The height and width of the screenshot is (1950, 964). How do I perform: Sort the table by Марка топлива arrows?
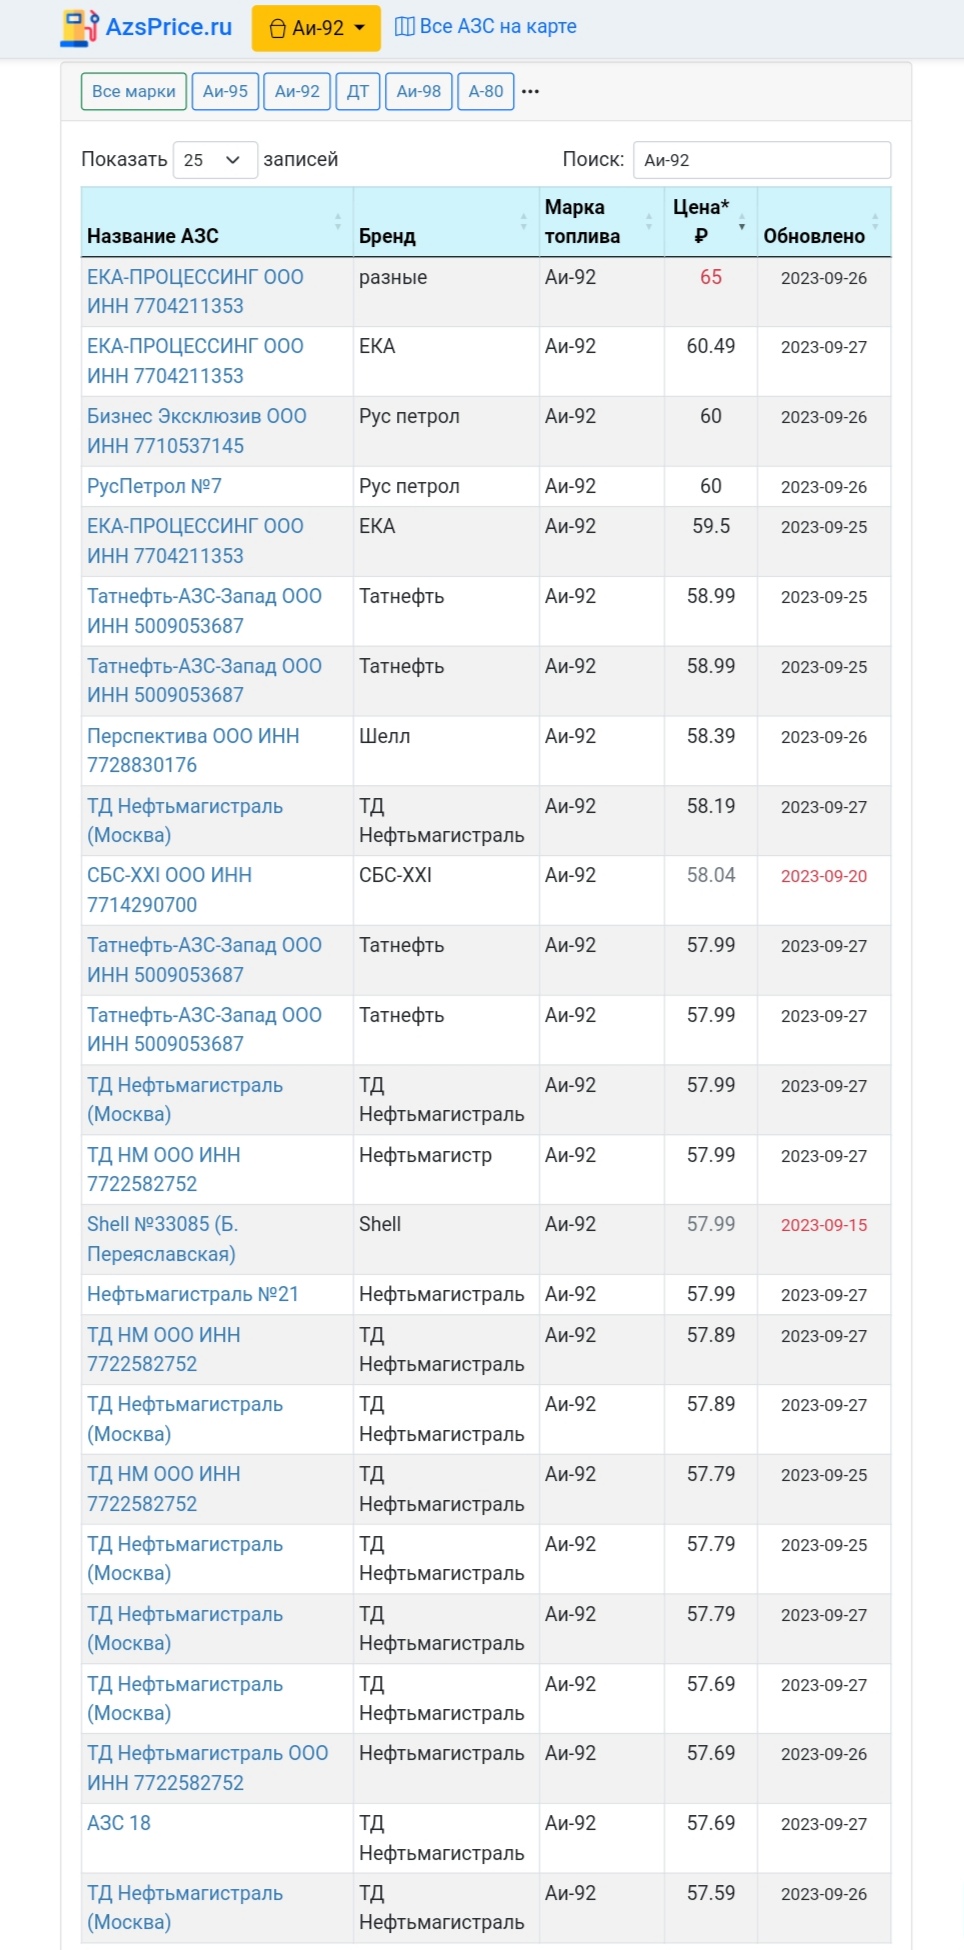pos(649,221)
